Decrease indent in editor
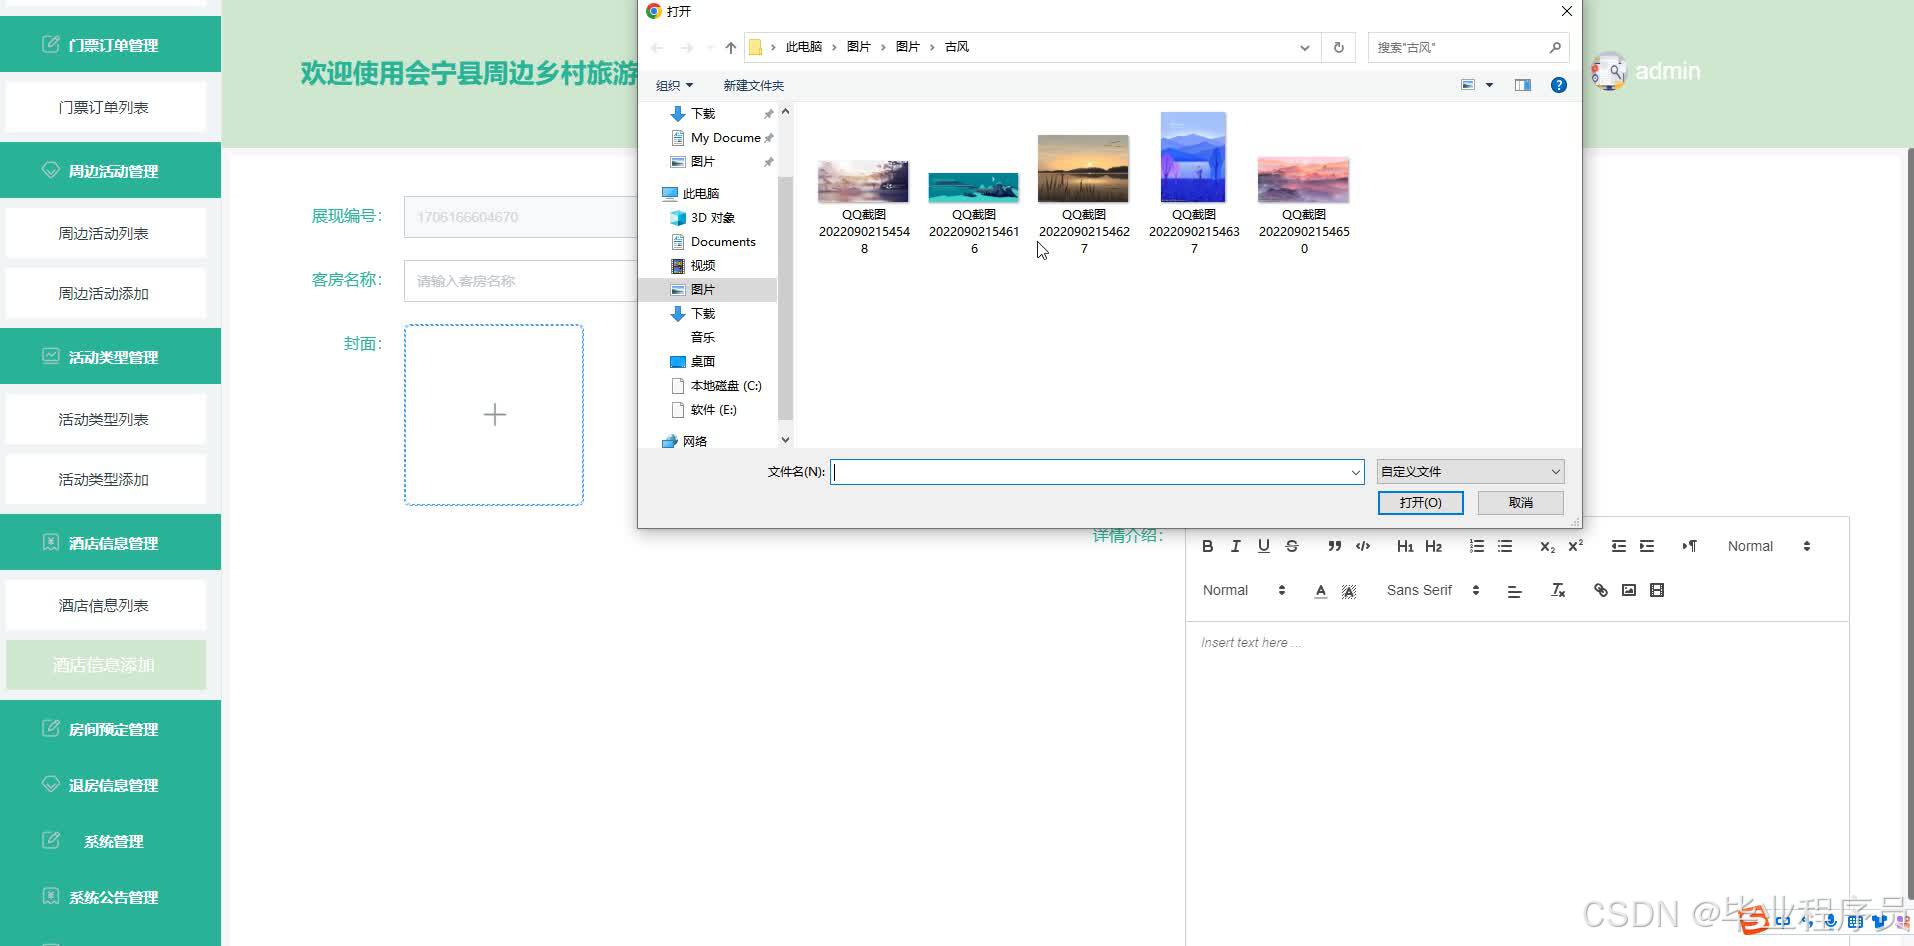 [1618, 546]
